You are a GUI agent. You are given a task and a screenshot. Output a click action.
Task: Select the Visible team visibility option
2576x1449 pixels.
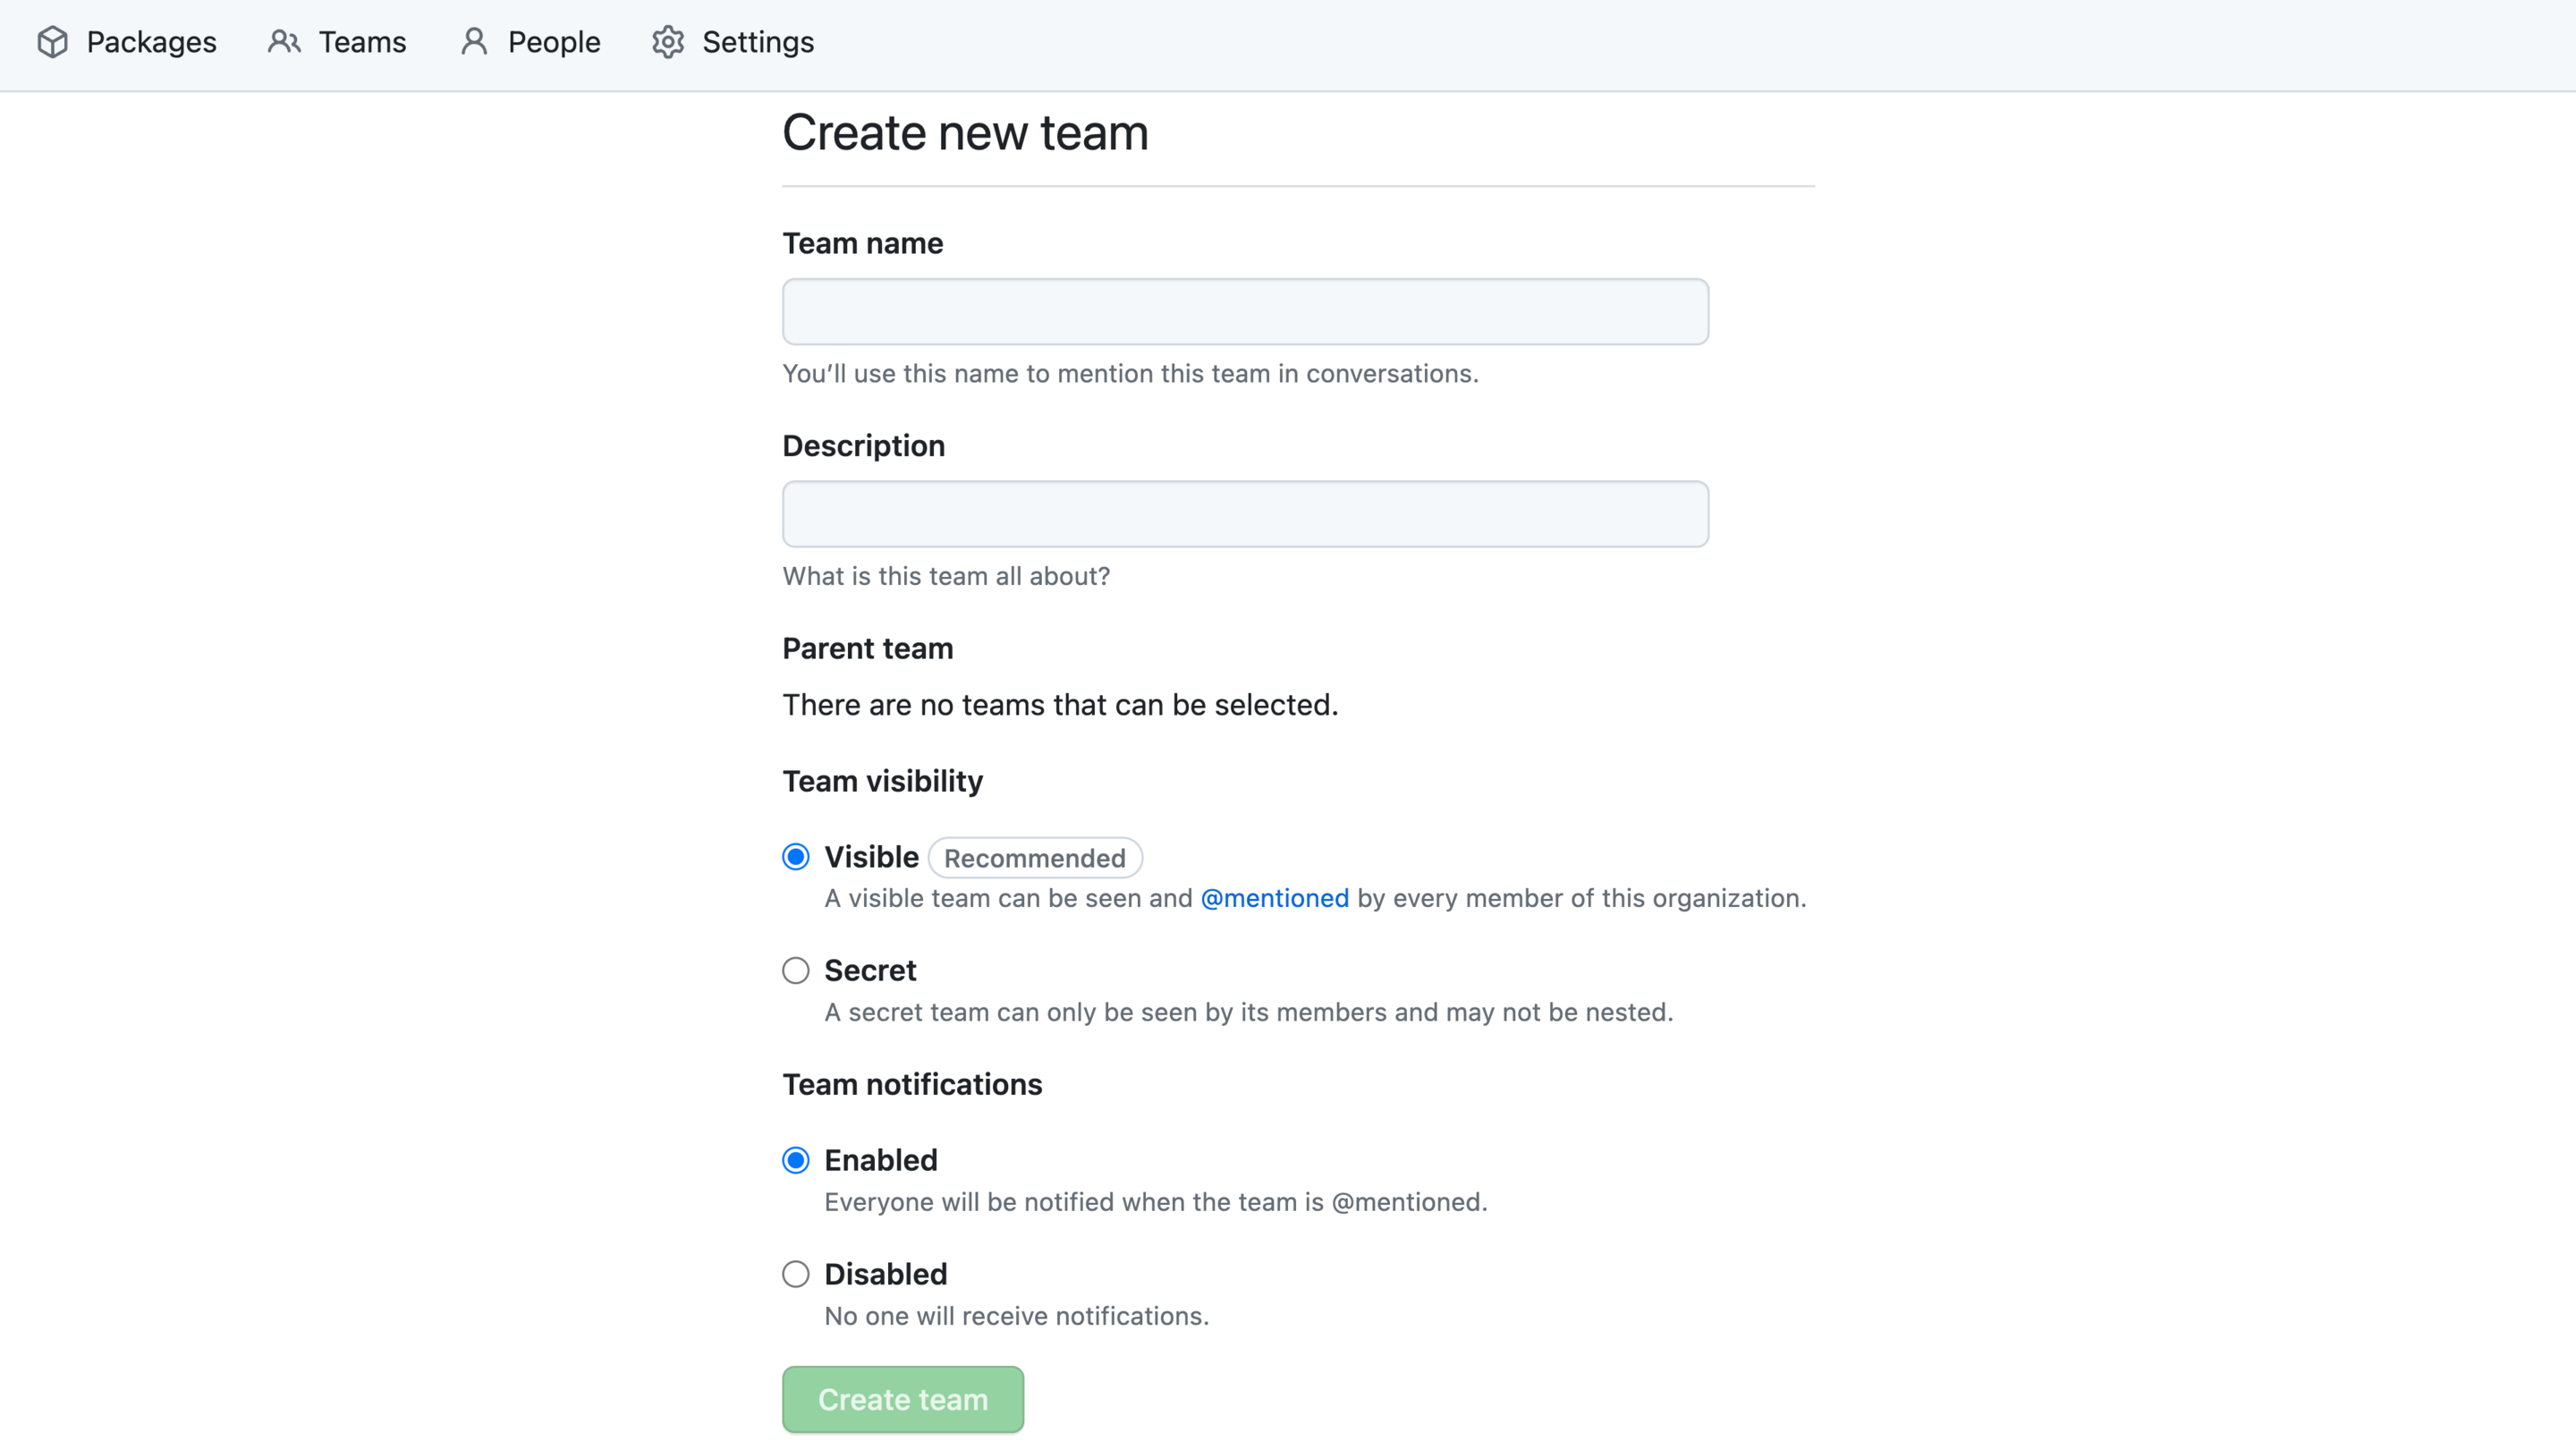coord(795,856)
